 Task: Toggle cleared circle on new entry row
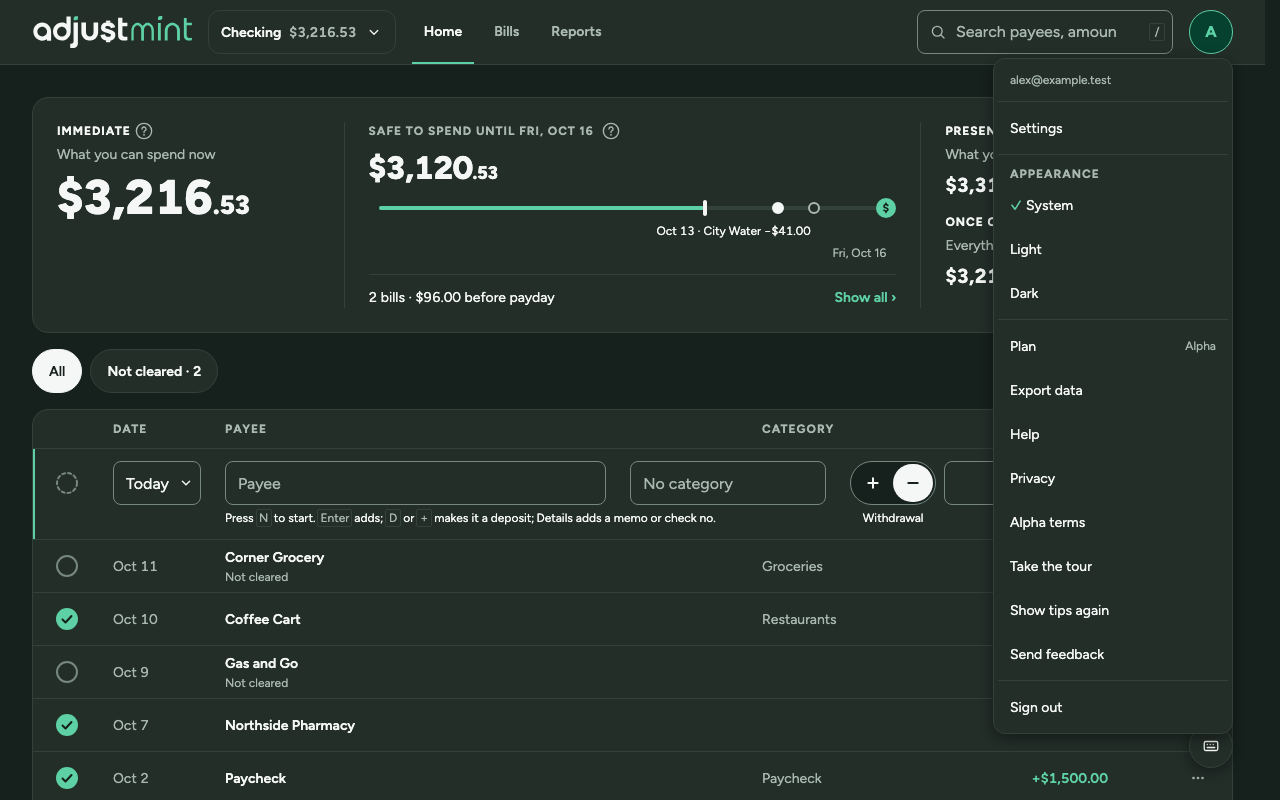pyautogui.click(x=67, y=483)
